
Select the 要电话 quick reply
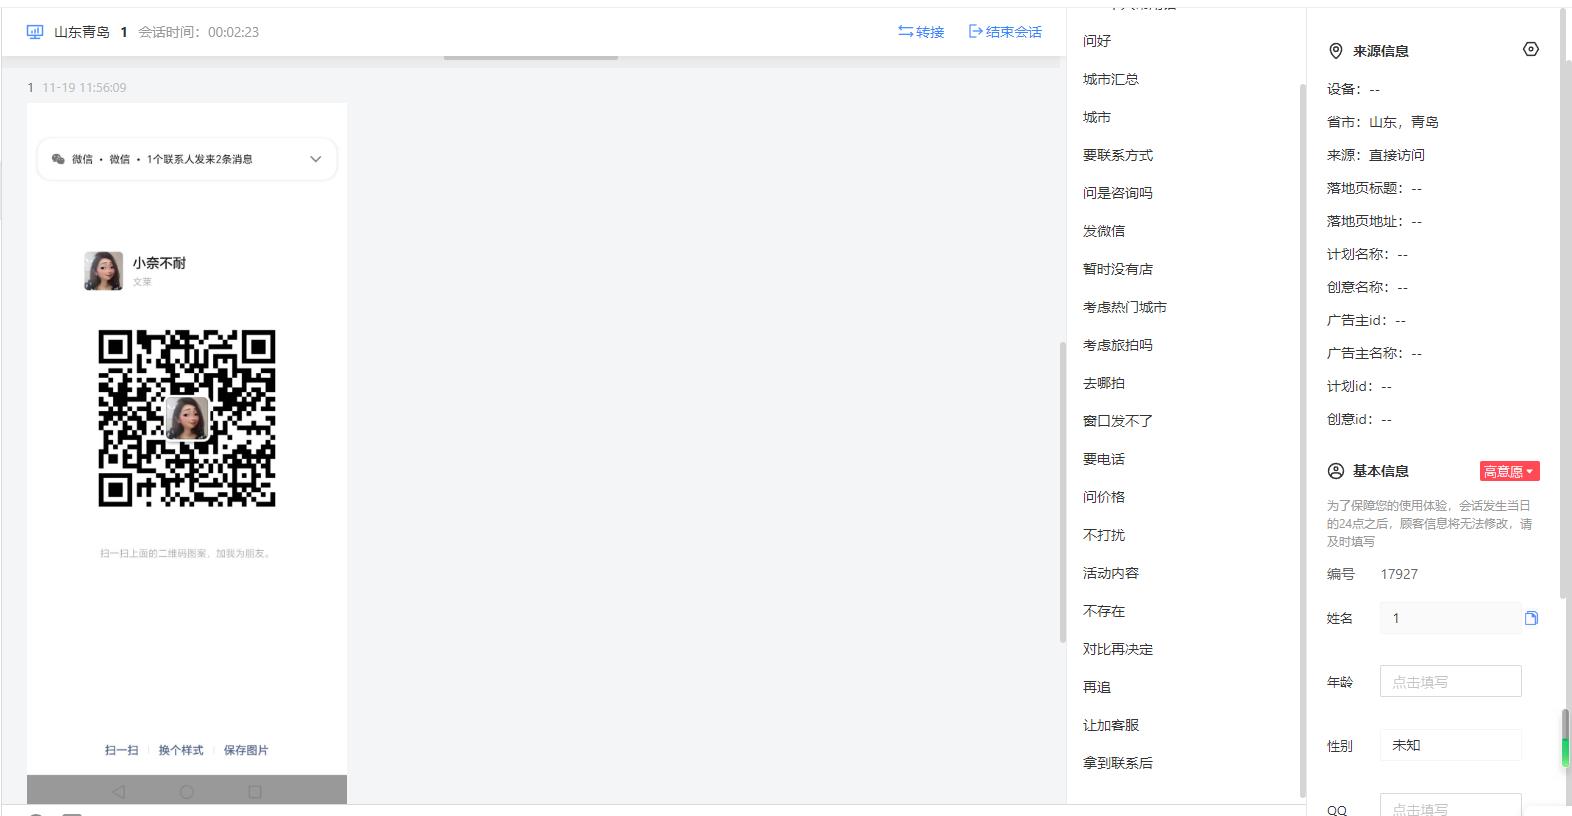coord(1104,459)
